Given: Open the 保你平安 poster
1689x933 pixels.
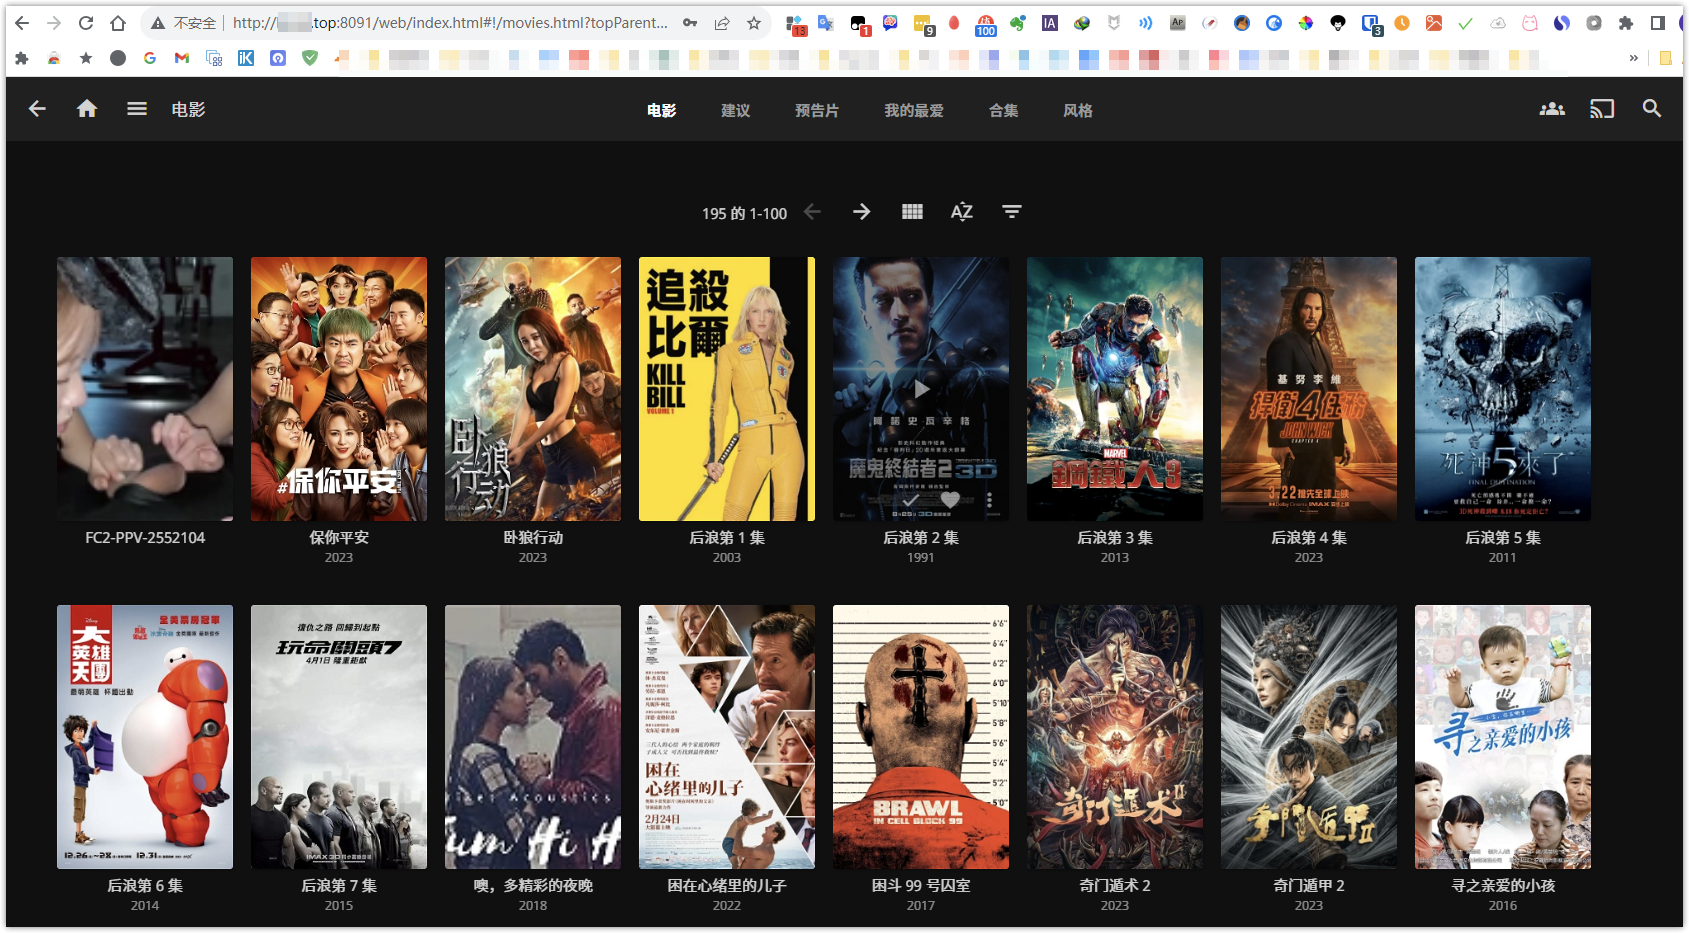Looking at the screenshot, I should (x=339, y=389).
